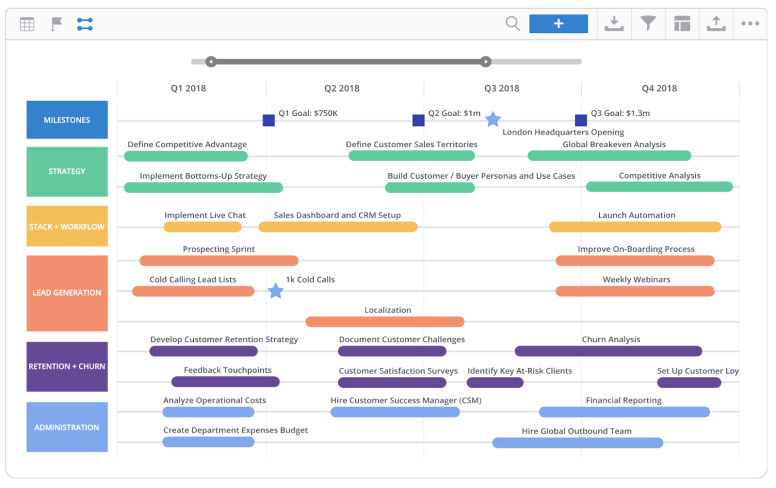
Task: Open the Set Up Customer Loyalty bar
Action: [689, 382]
